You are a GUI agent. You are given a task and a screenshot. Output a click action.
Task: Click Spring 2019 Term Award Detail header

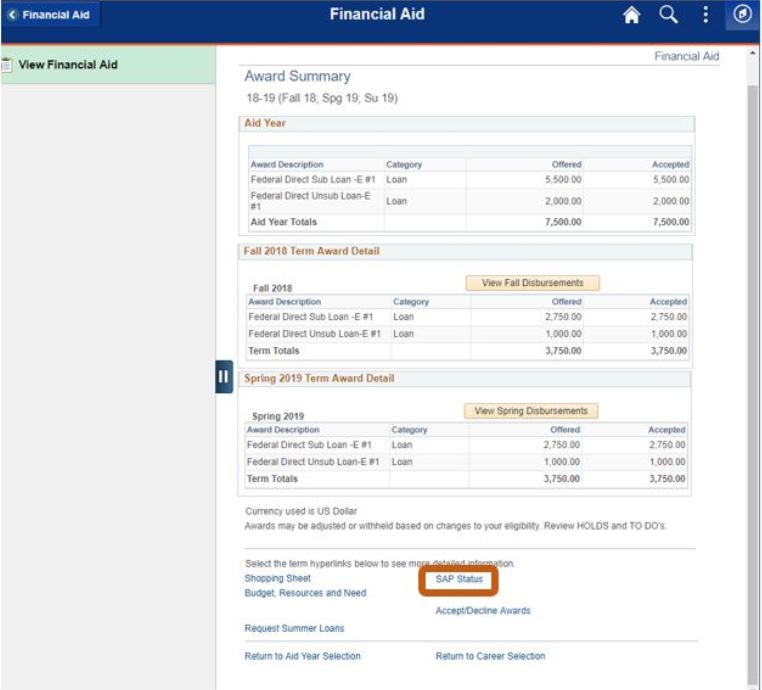[x=464, y=379]
